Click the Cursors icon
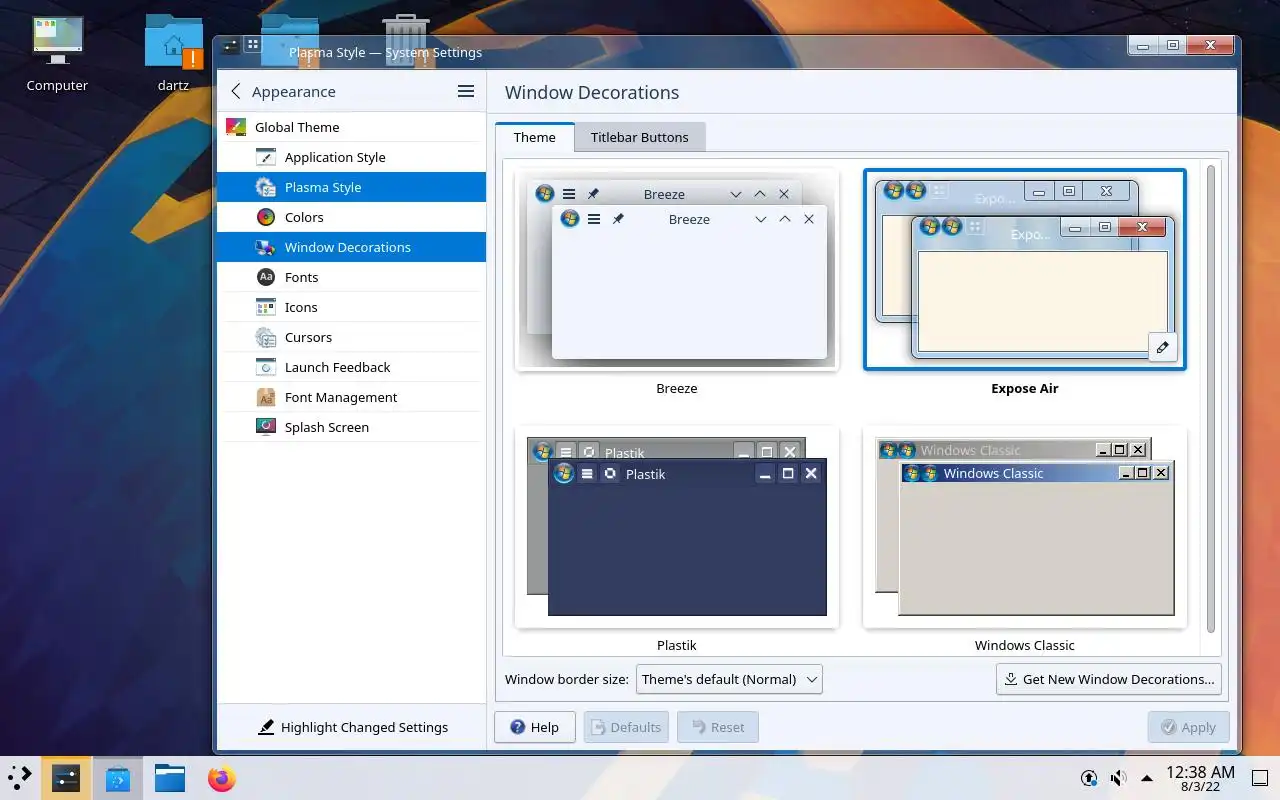The image size is (1280, 800). point(265,337)
